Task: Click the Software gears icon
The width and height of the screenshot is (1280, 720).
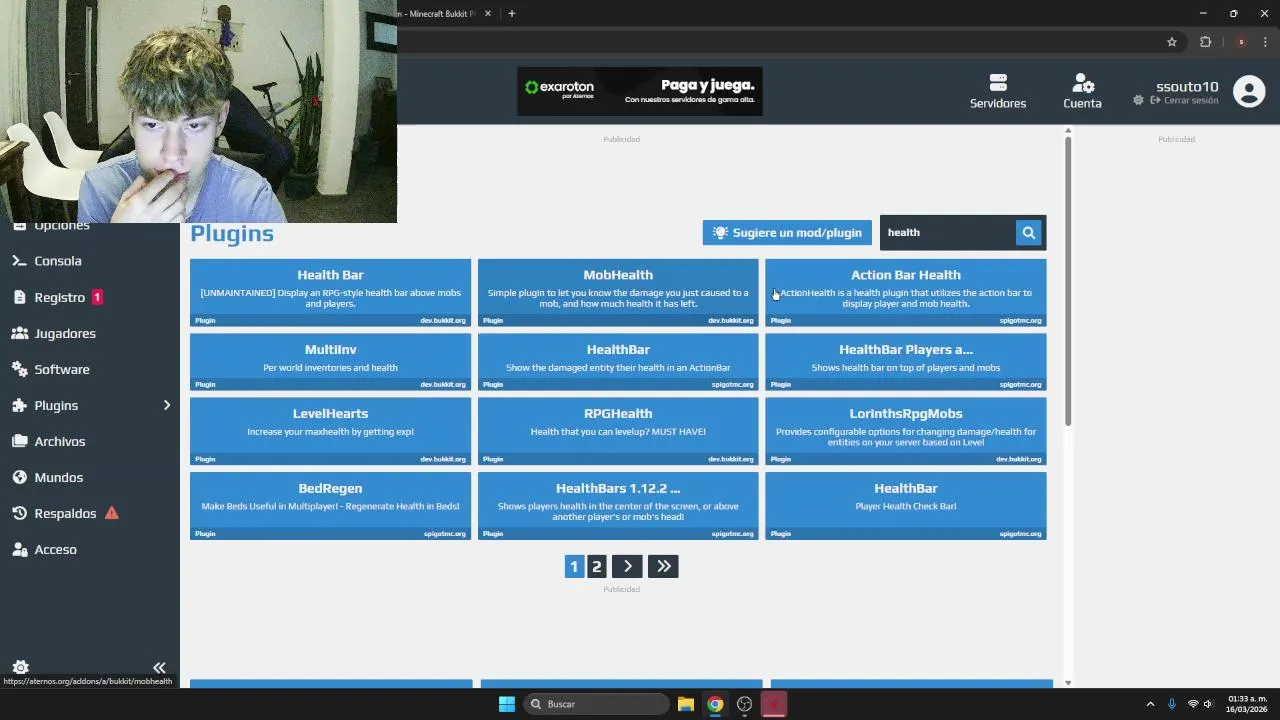Action: click(19, 369)
